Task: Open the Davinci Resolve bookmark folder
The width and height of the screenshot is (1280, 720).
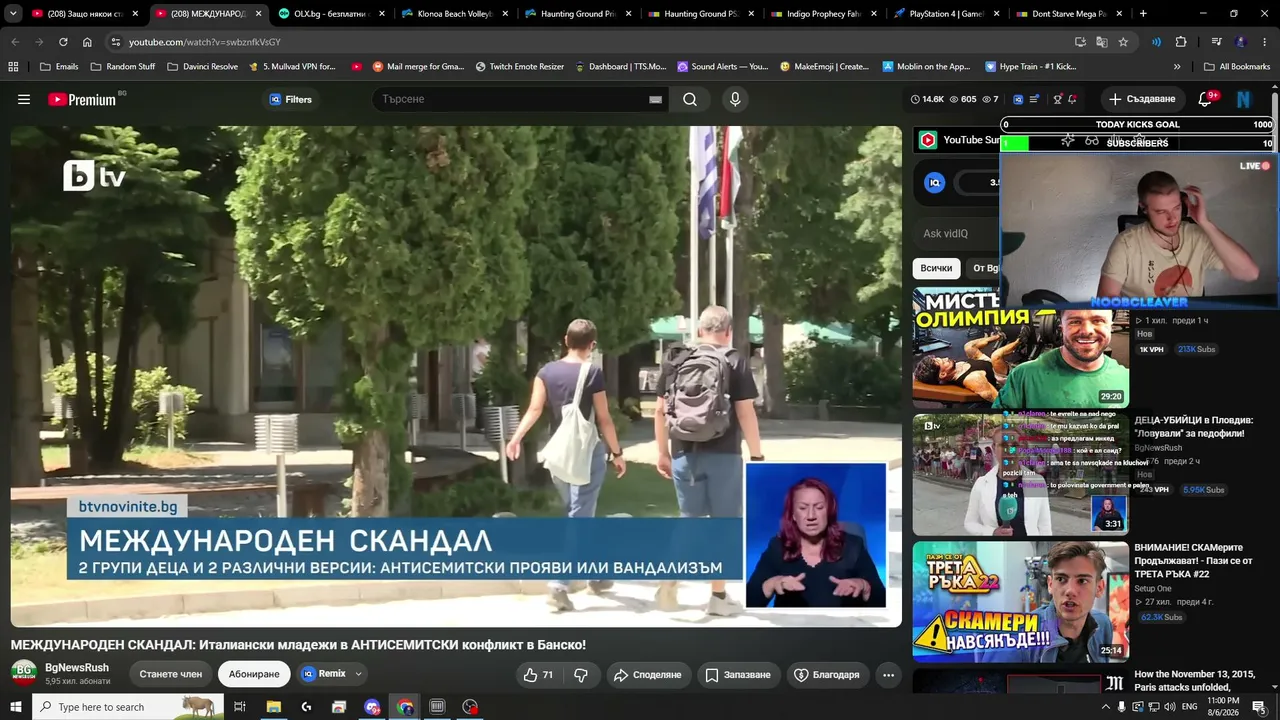Action: (x=202, y=67)
